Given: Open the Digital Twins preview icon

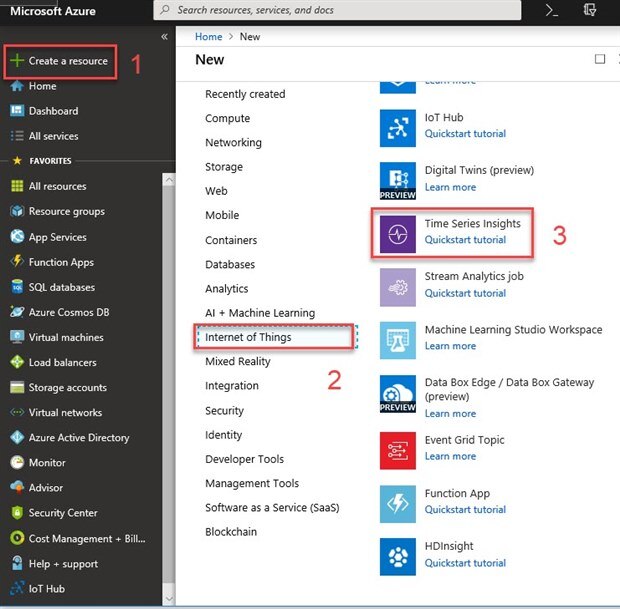Looking at the screenshot, I should click(398, 180).
